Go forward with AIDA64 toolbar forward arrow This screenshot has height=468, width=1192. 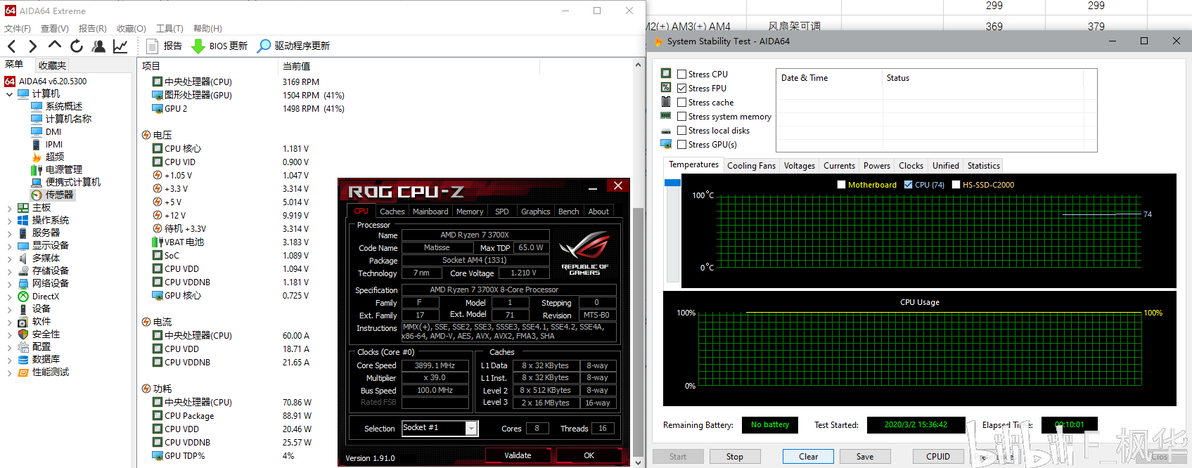tap(33, 46)
